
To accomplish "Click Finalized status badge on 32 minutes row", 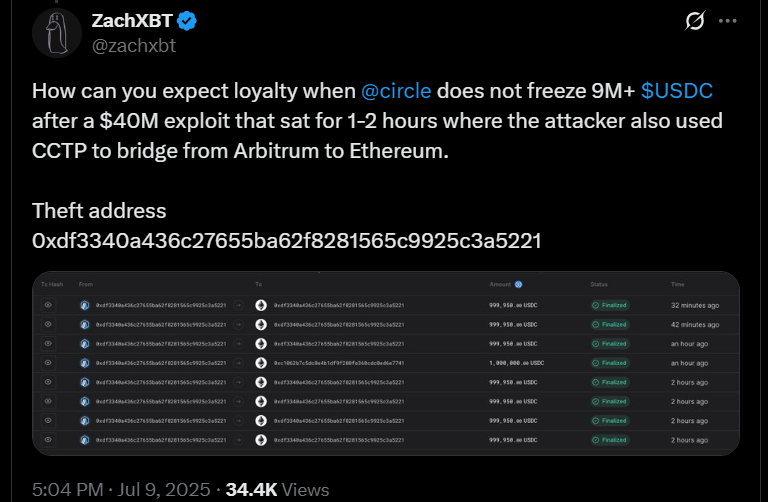I will (x=610, y=305).
